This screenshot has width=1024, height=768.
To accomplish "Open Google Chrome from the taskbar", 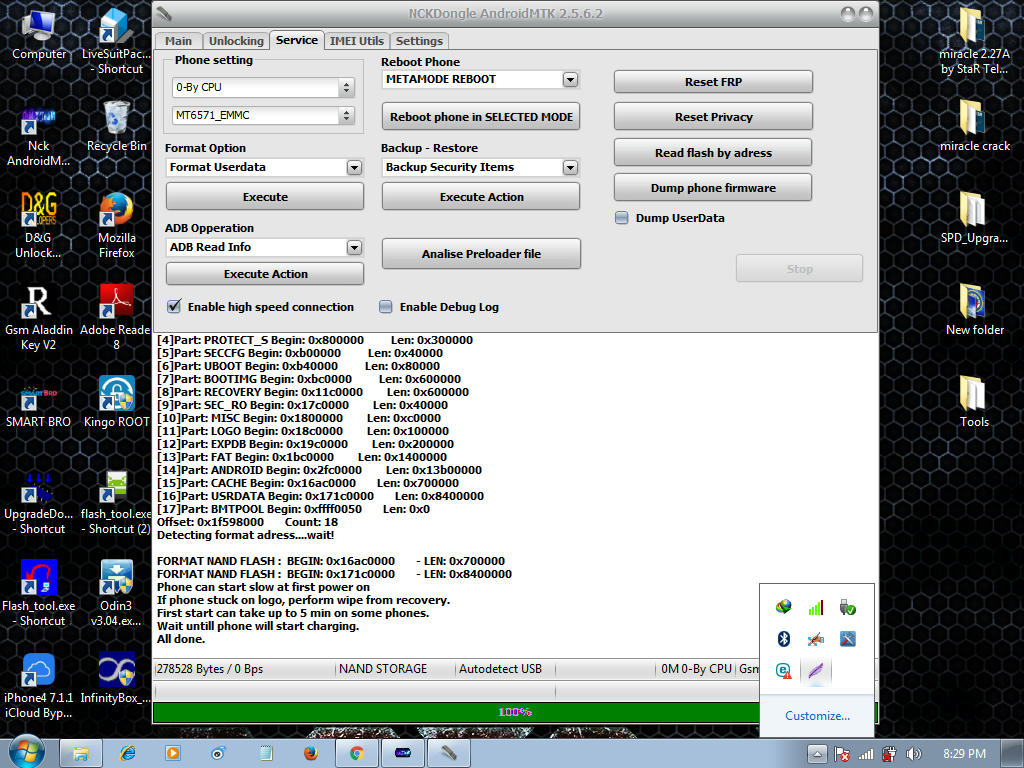I will (x=357, y=754).
